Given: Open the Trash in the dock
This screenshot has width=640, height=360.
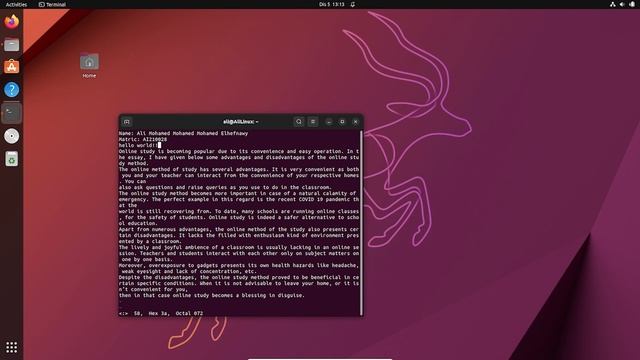Looking at the screenshot, I should pyautogui.click(x=11, y=159).
